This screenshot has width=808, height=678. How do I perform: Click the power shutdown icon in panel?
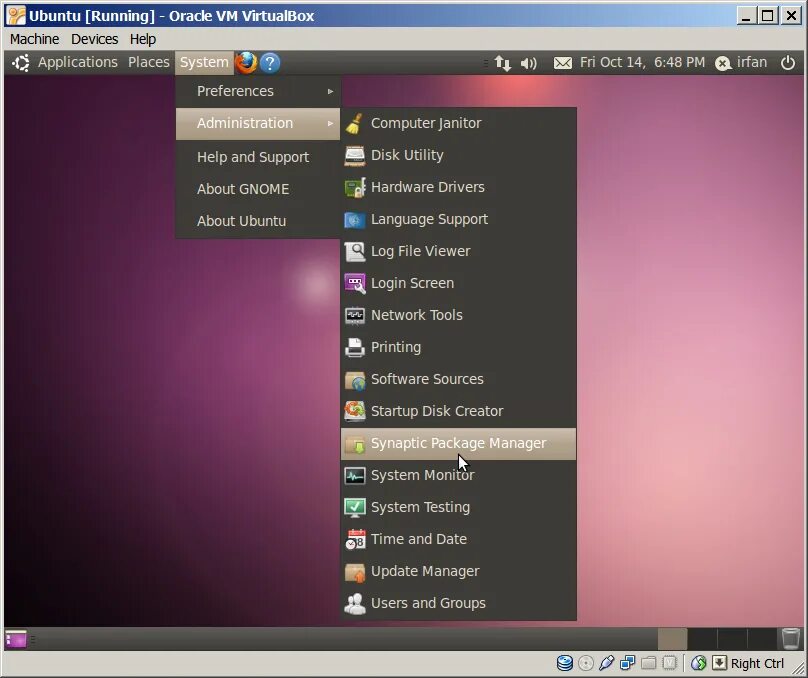click(787, 63)
